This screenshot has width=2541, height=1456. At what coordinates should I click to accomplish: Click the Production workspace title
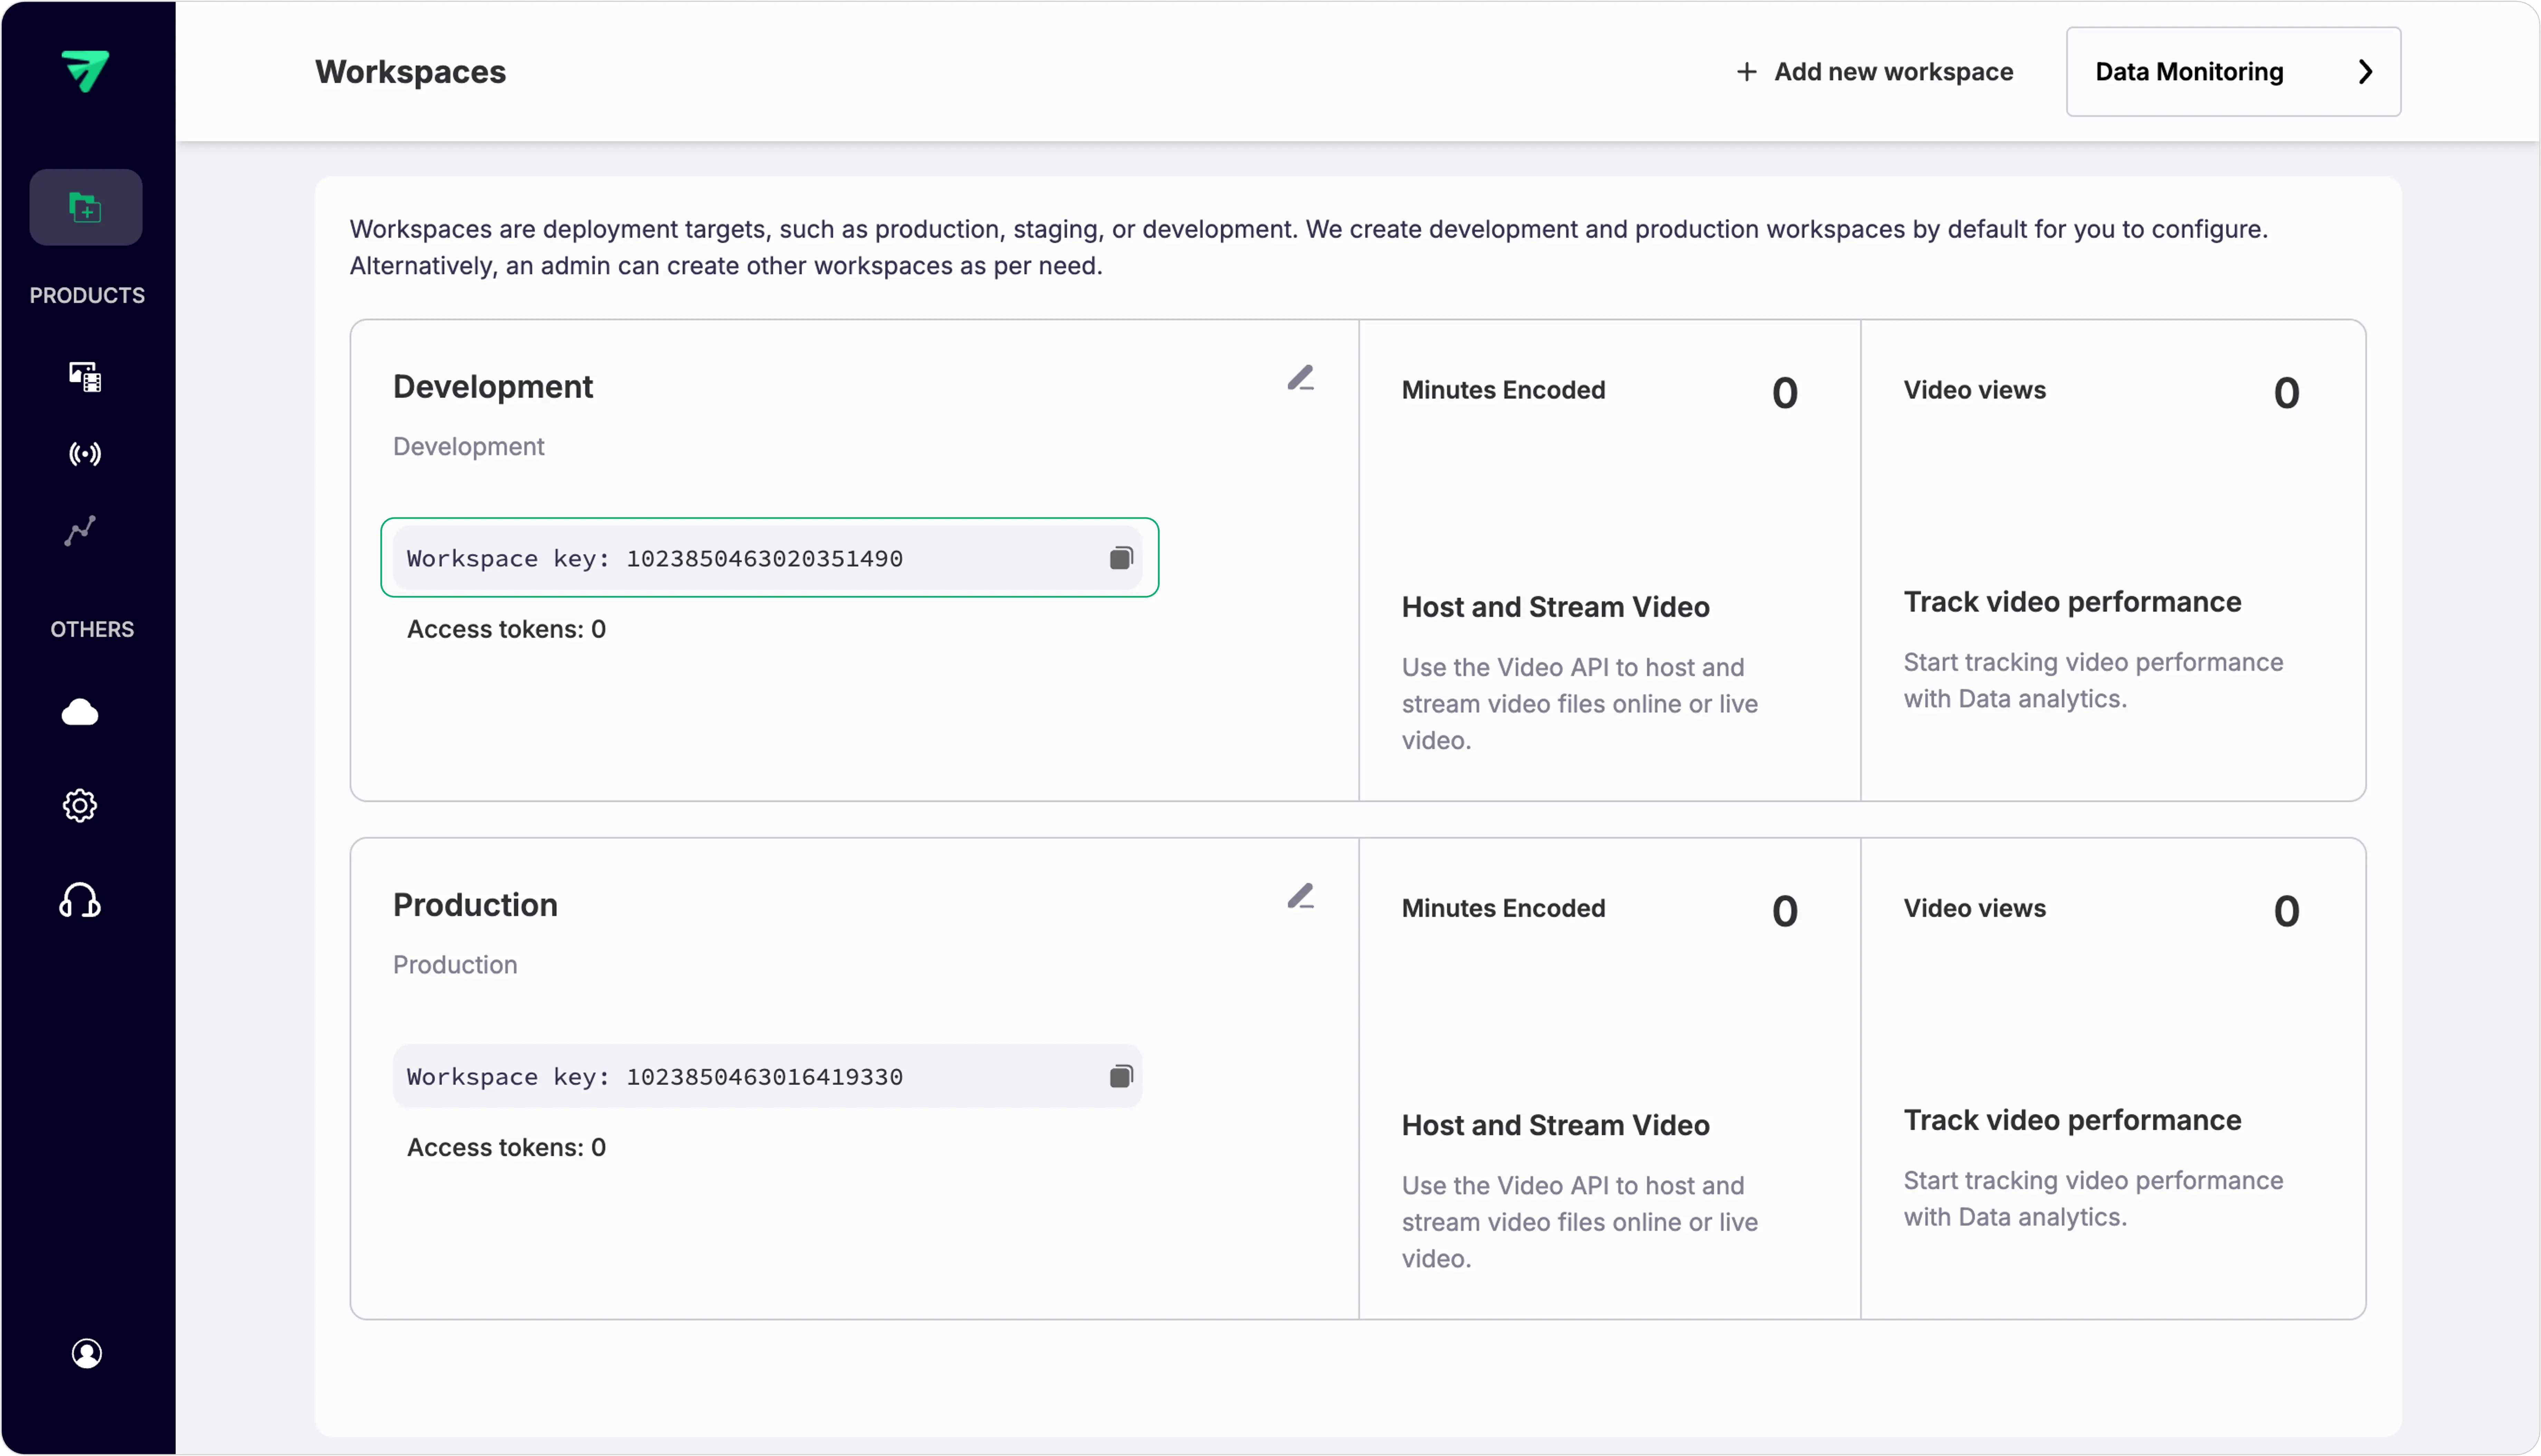click(x=475, y=905)
